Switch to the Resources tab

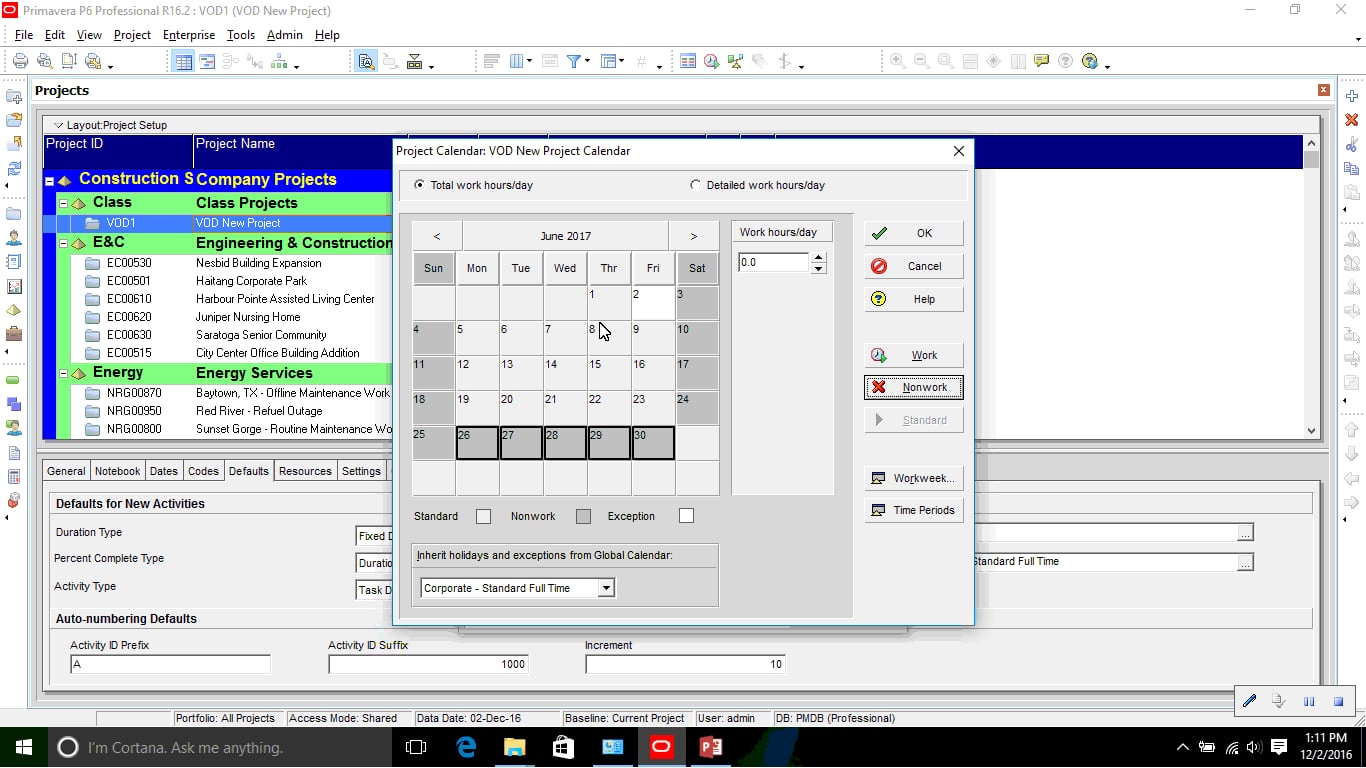(x=305, y=471)
